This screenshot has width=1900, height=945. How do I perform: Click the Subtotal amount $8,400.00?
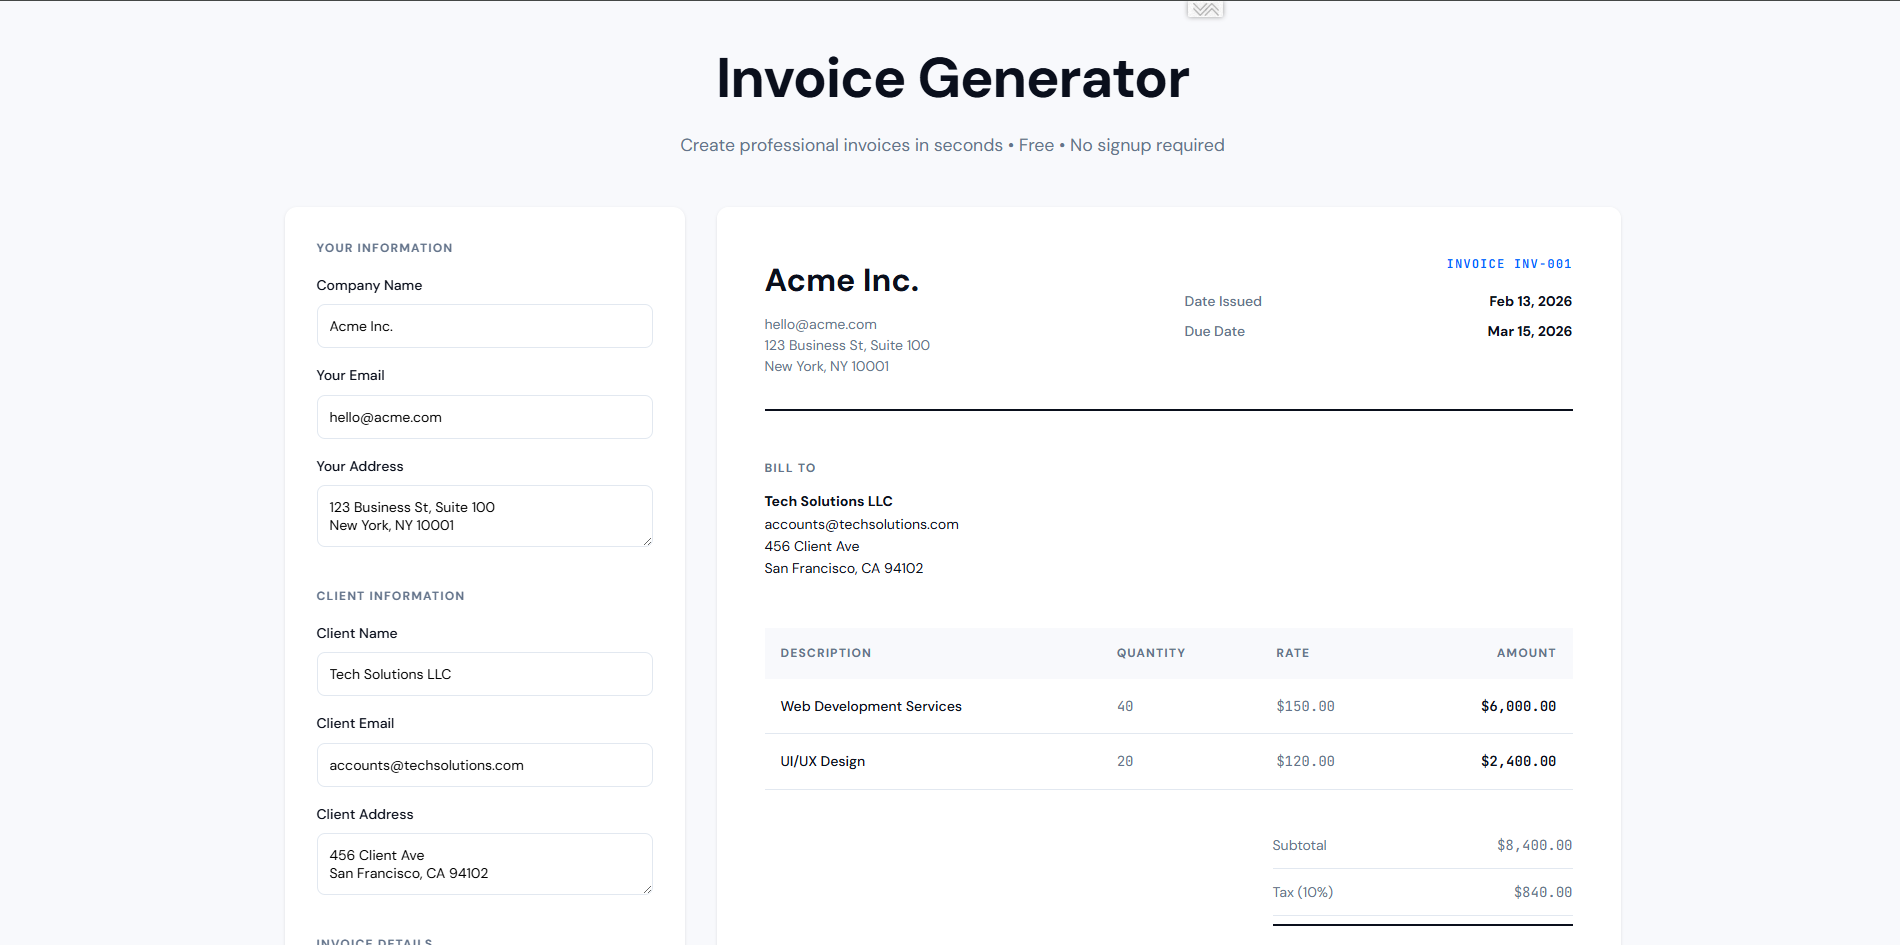[1533, 845]
